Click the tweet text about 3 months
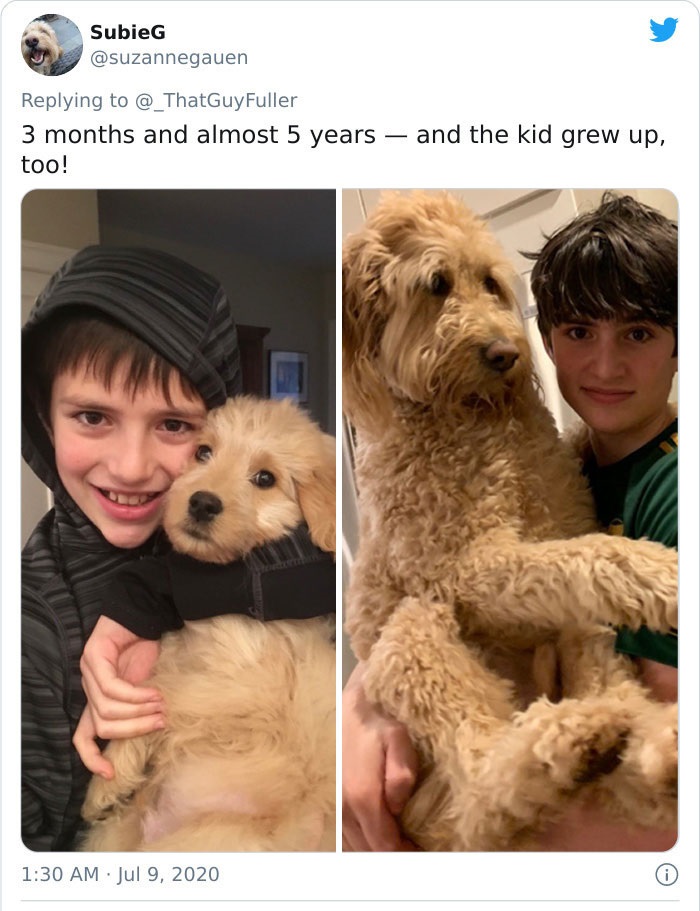700x911 pixels. coord(343,149)
